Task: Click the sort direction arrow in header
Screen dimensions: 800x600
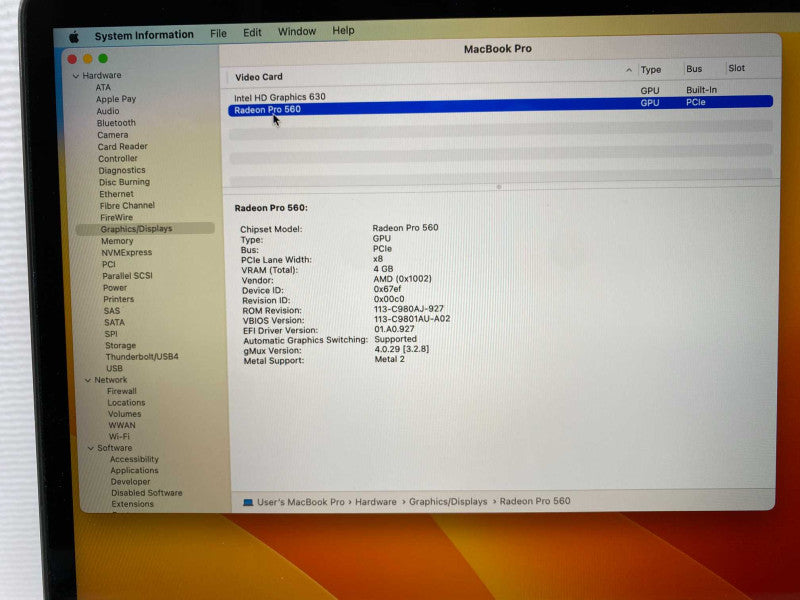Action: click(x=629, y=70)
